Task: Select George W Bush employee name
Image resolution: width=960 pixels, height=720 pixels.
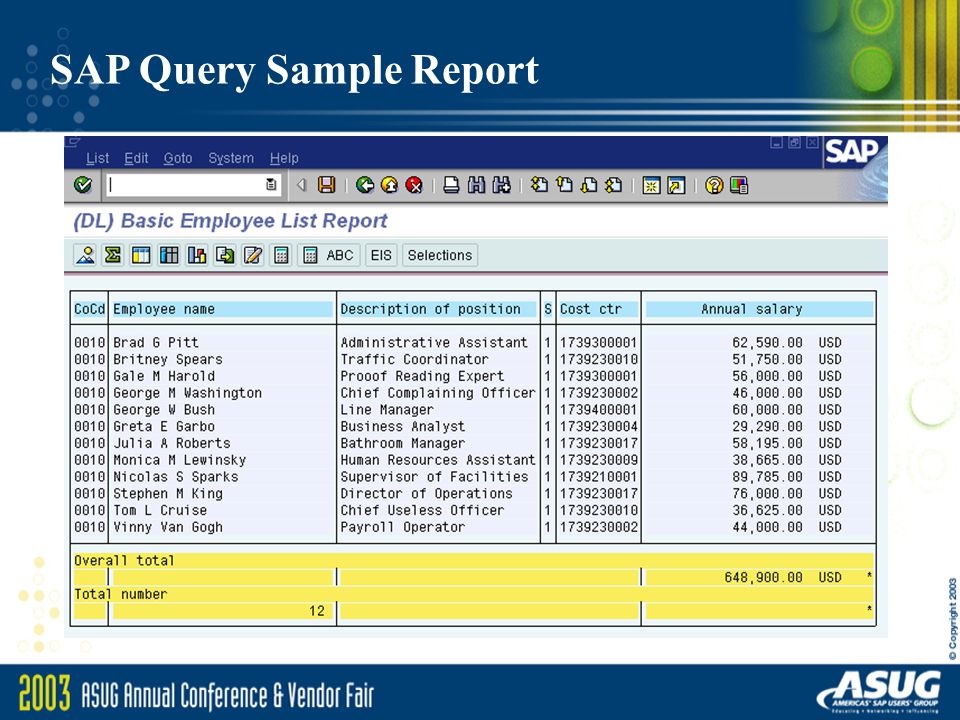Action: click(164, 410)
